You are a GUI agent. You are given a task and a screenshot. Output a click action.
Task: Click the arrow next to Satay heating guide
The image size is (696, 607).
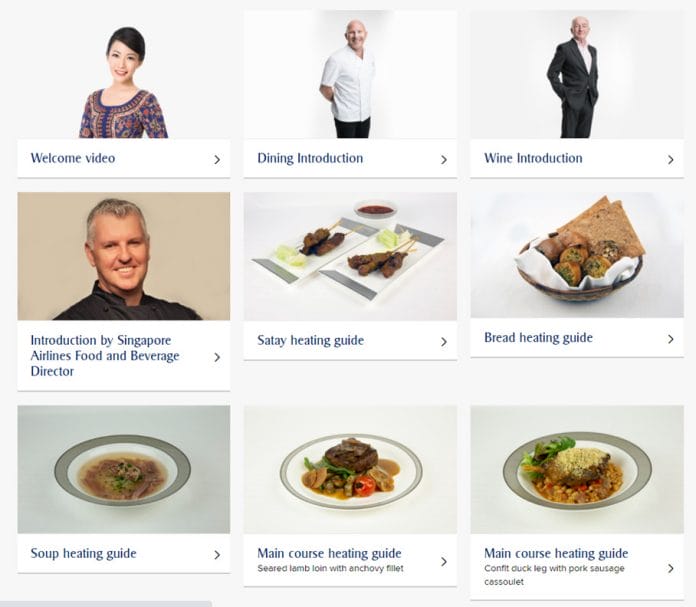coord(444,341)
